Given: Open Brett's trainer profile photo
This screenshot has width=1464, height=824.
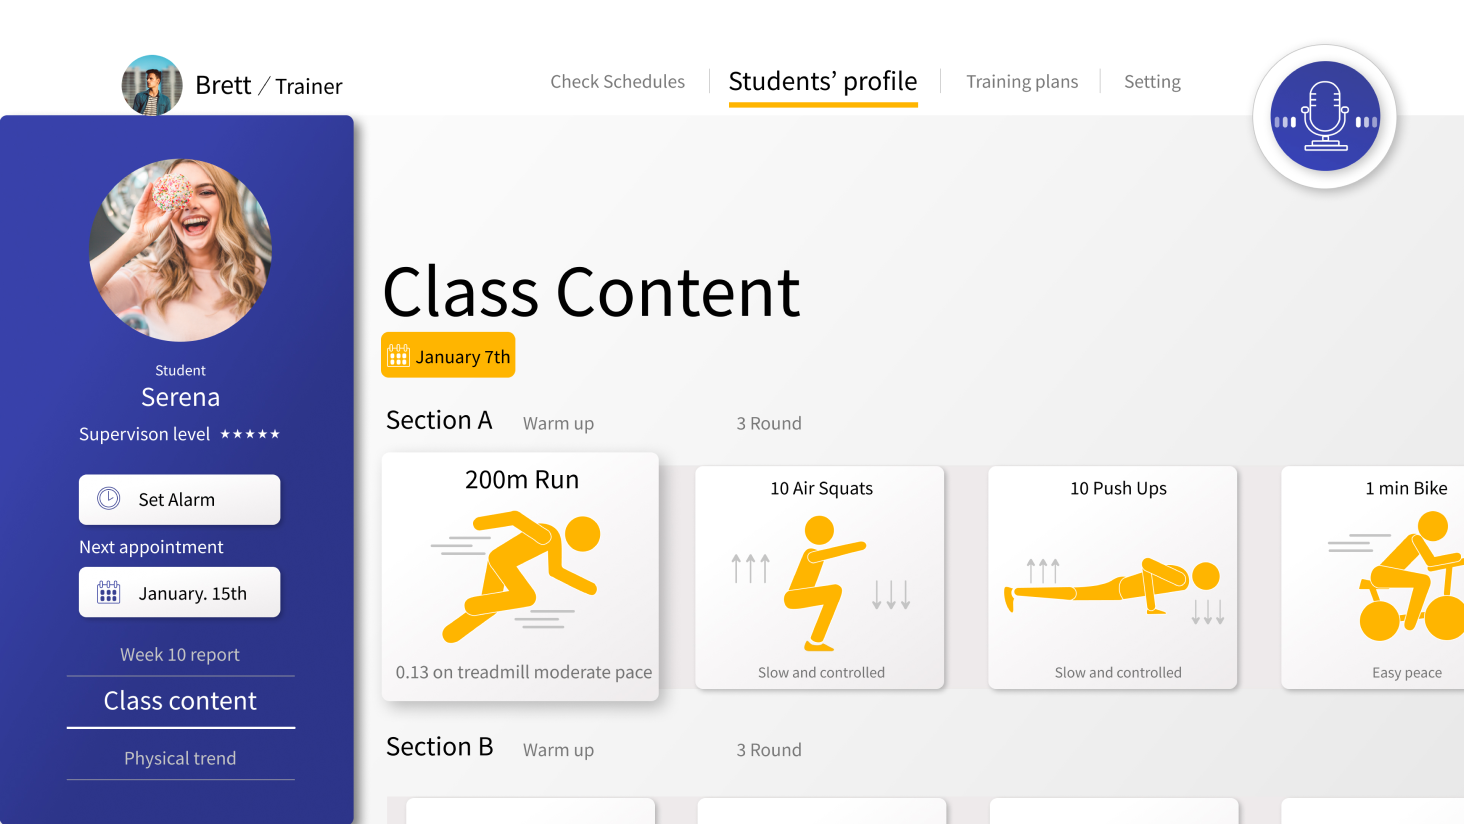Looking at the screenshot, I should [152, 86].
